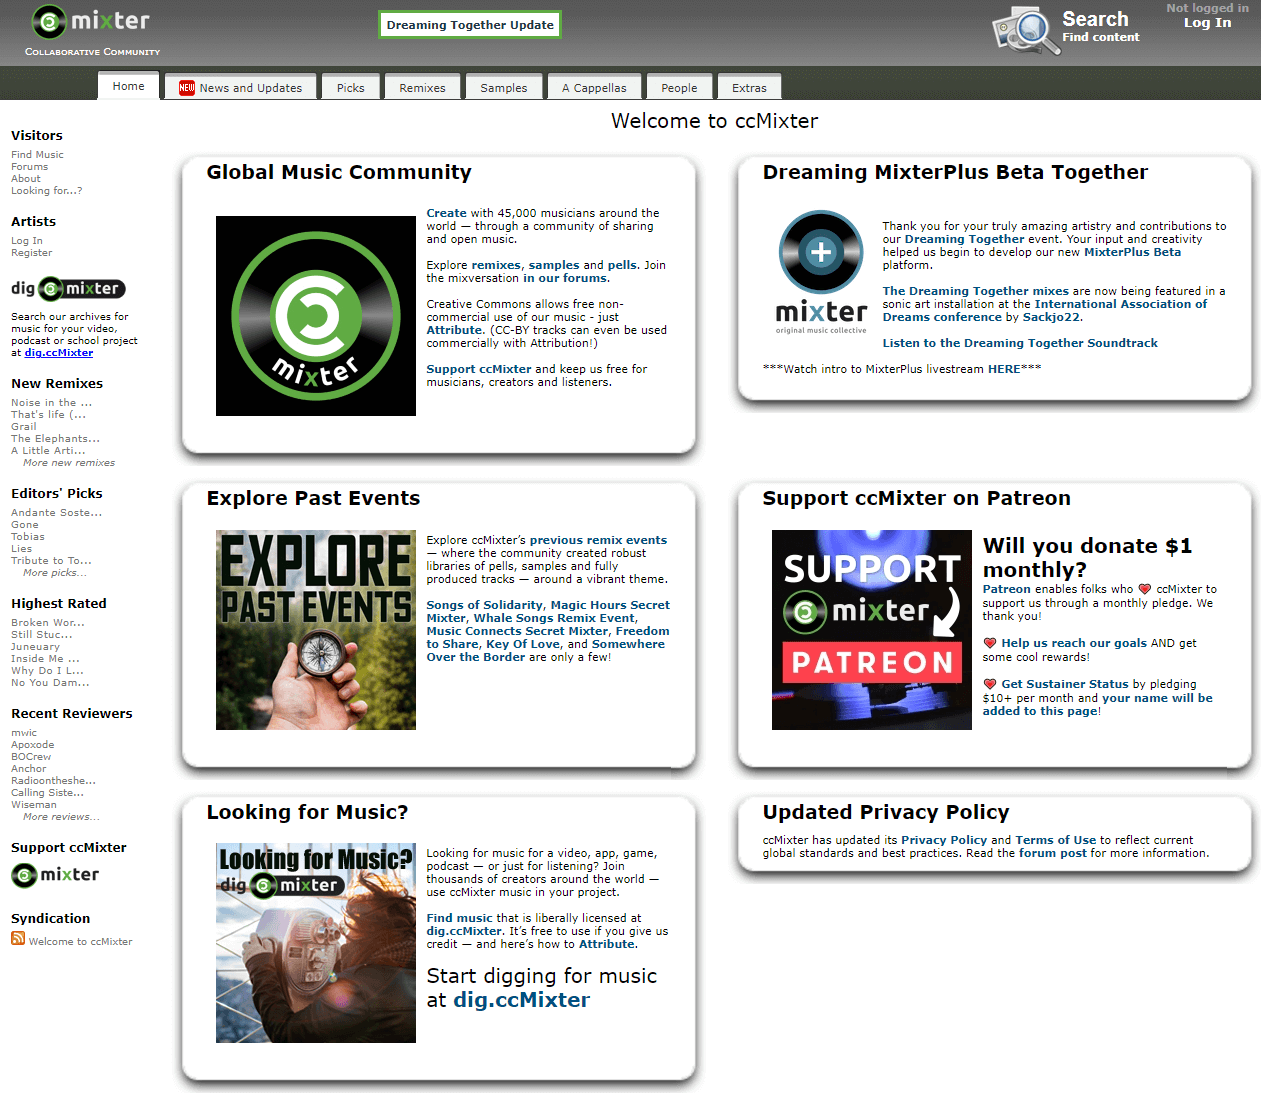Open the Grail remix link

coord(24,427)
